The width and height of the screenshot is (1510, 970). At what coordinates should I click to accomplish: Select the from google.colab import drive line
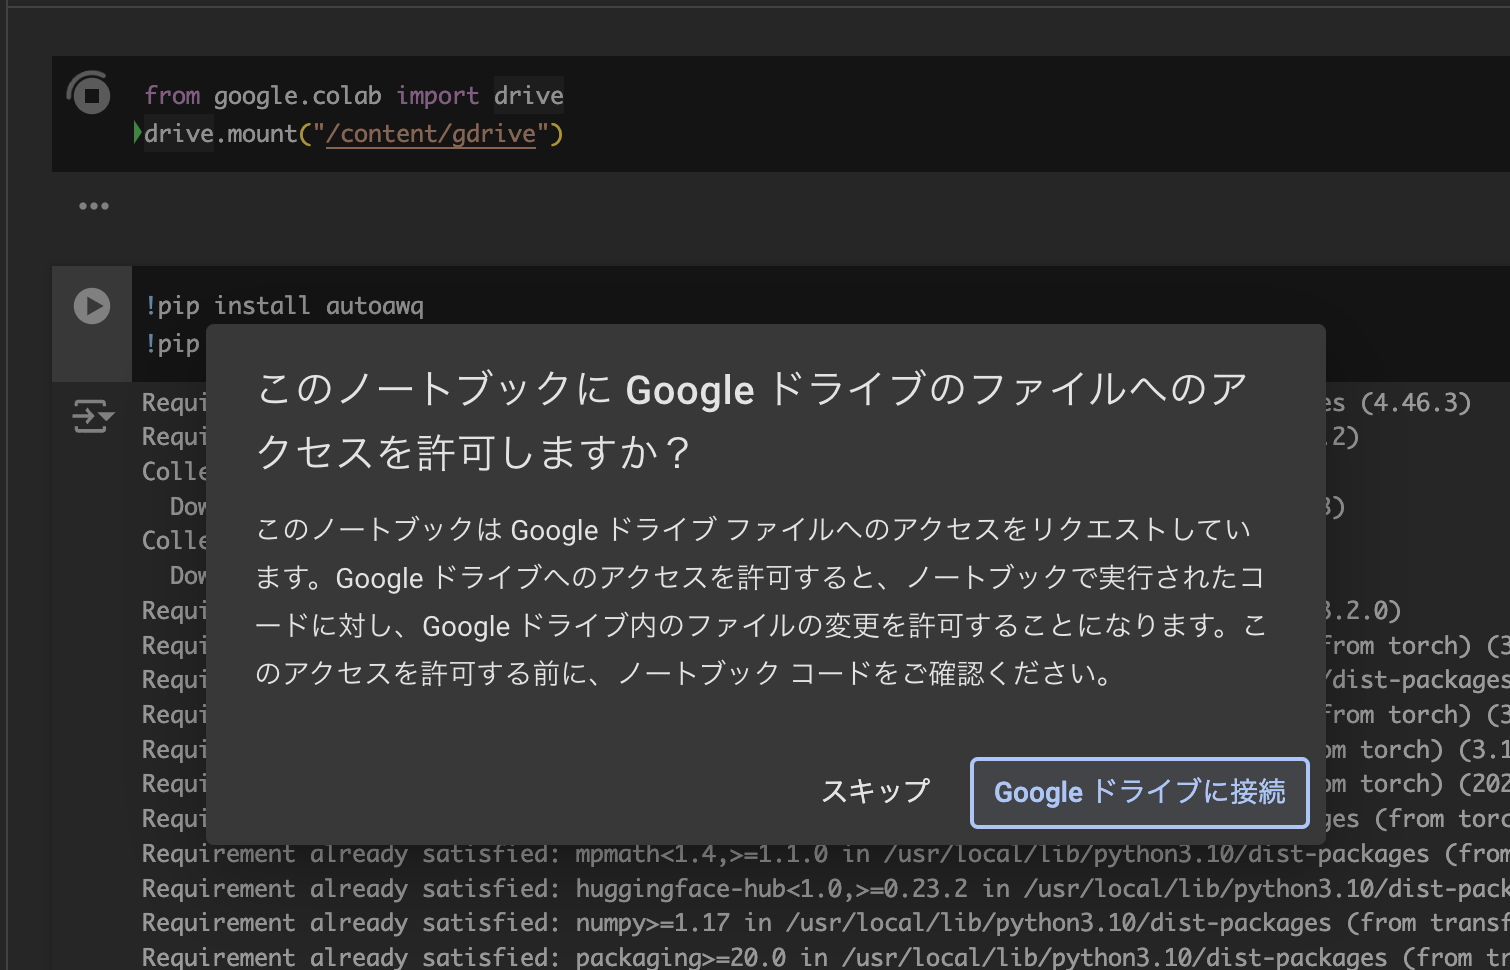(353, 94)
